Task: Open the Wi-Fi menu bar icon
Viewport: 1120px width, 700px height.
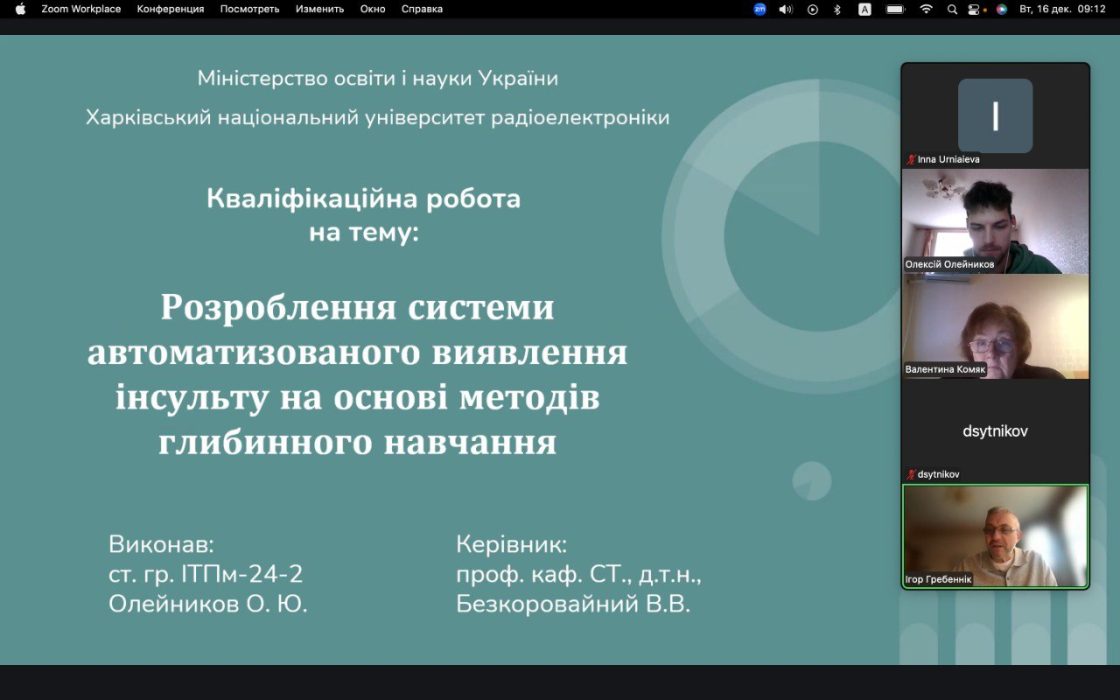Action: [926, 9]
